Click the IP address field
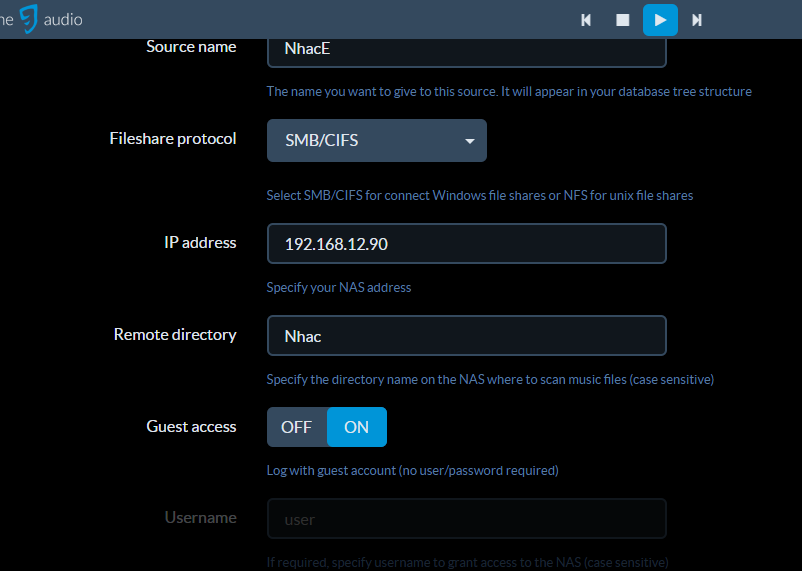802x571 pixels. click(466, 244)
